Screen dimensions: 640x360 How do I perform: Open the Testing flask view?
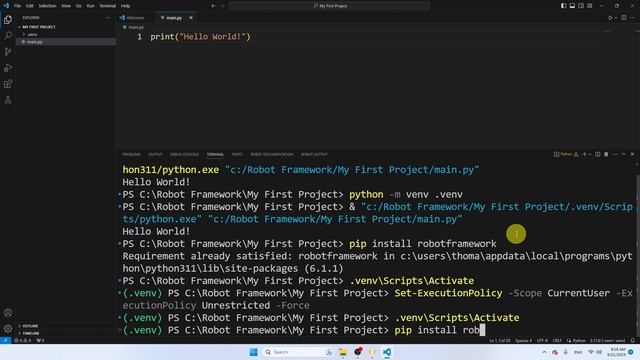click(8, 100)
